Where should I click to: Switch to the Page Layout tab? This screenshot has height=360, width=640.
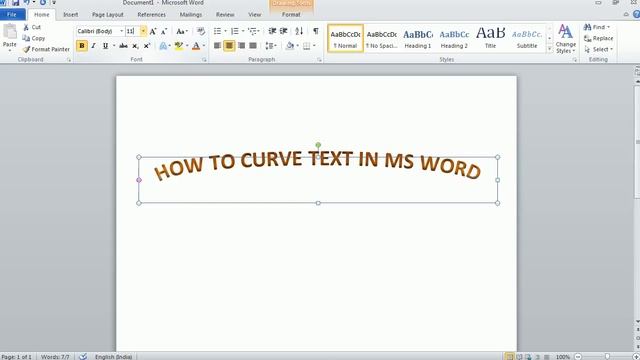pos(108,15)
